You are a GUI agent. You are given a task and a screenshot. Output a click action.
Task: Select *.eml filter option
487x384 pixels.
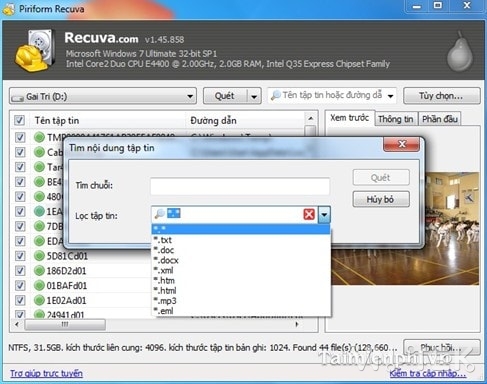tap(241, 311)
